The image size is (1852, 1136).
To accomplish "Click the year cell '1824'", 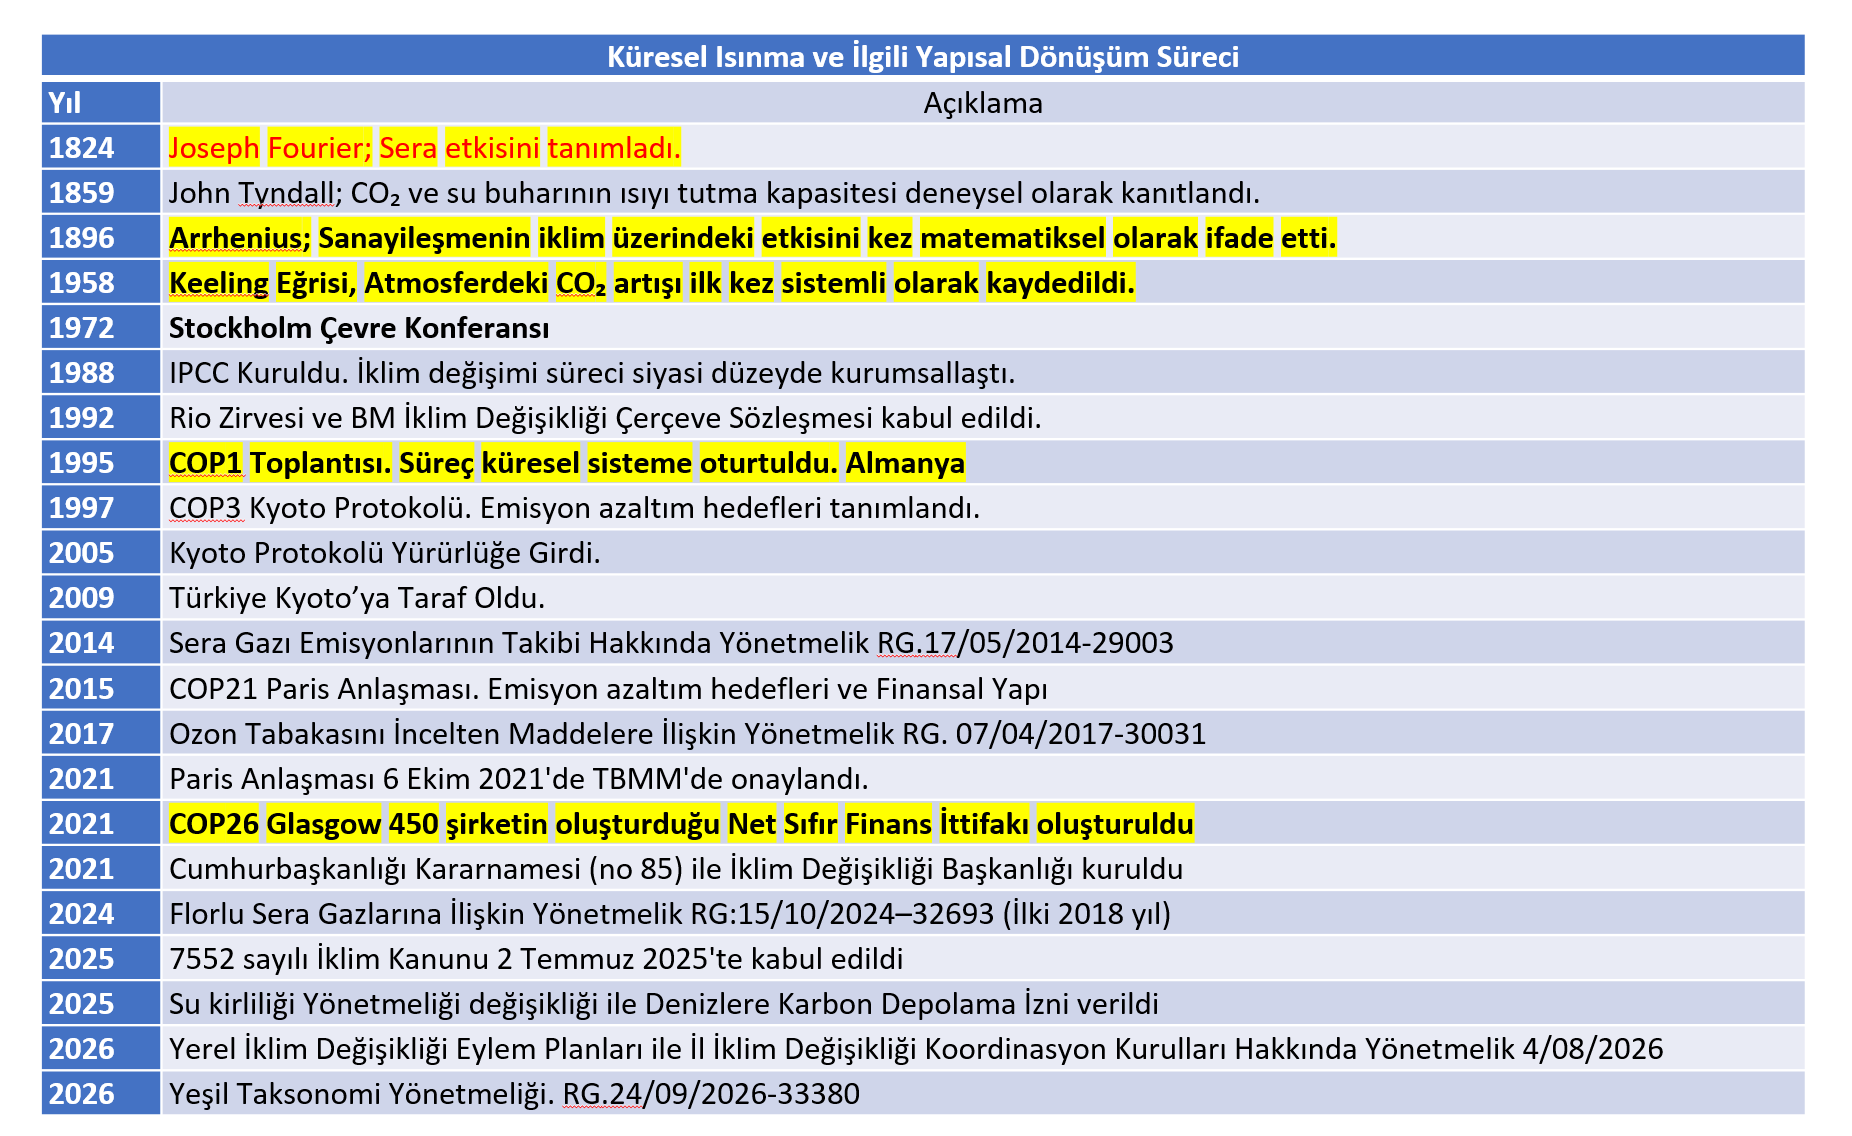I will 101,147.
